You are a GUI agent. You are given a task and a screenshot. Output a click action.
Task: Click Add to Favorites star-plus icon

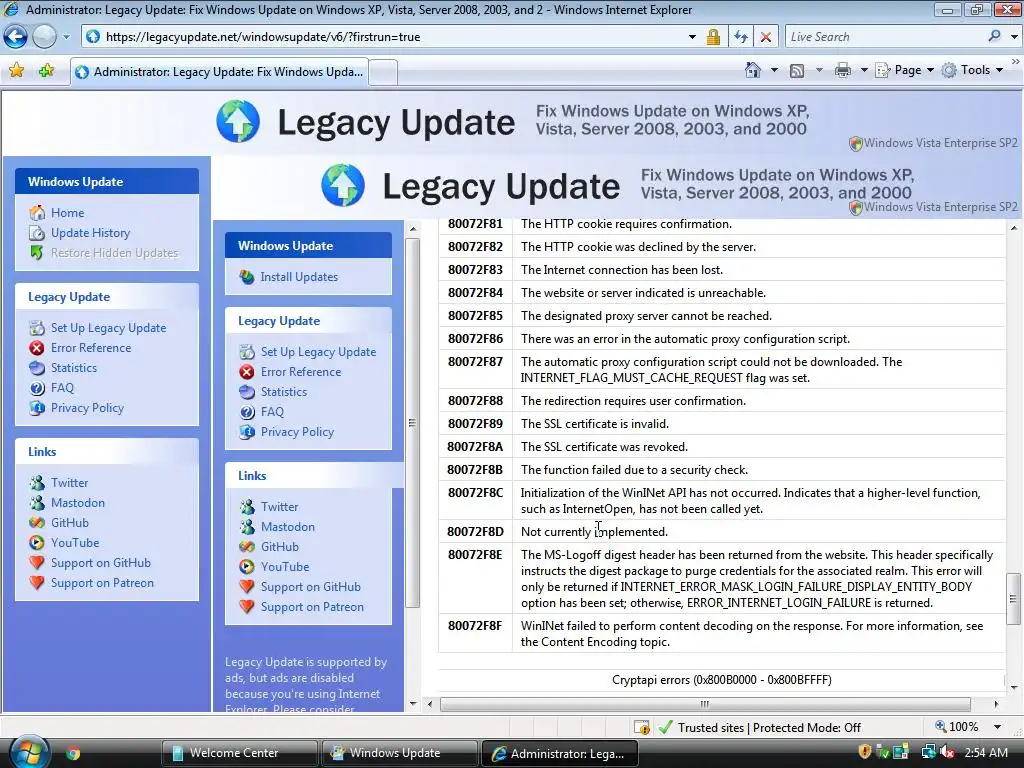coord(46,70)
